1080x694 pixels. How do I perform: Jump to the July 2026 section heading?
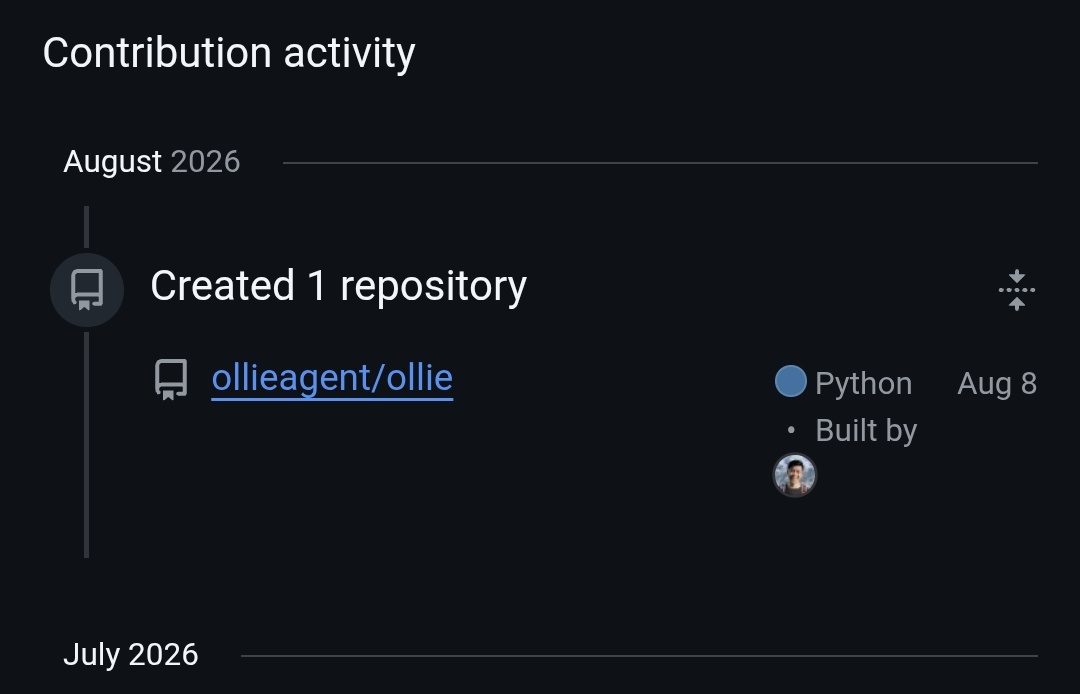(x=131, y=655)
